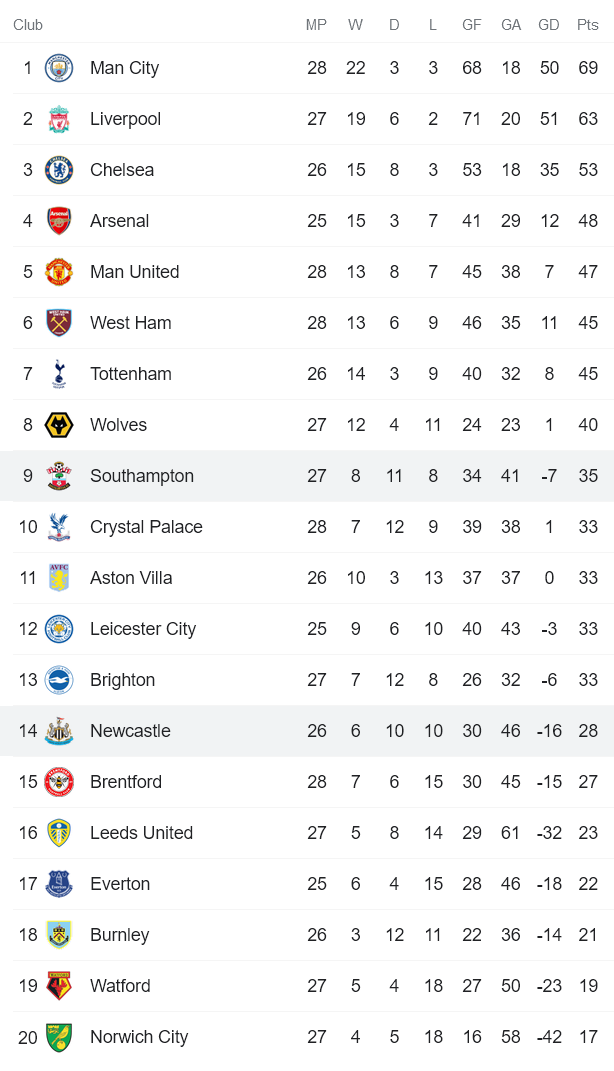
Task: Click the Club column header
Action: 28,25
